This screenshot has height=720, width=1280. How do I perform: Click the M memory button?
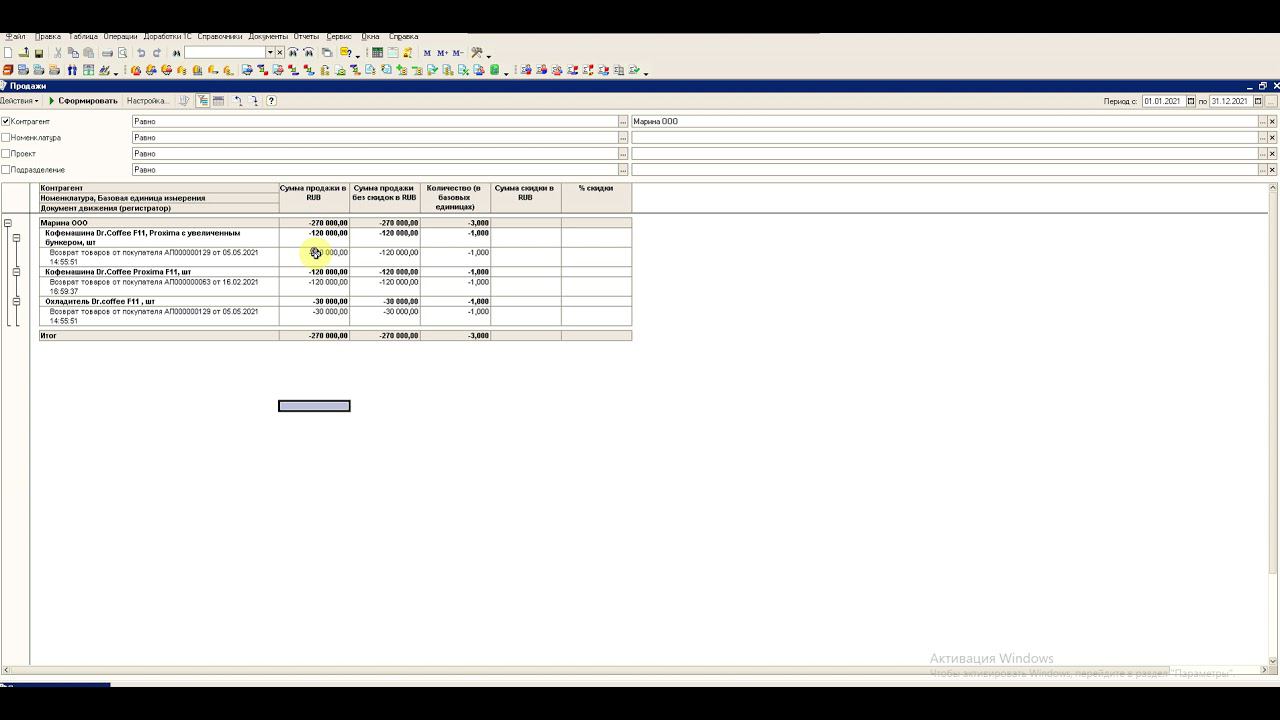pos(427,53)
